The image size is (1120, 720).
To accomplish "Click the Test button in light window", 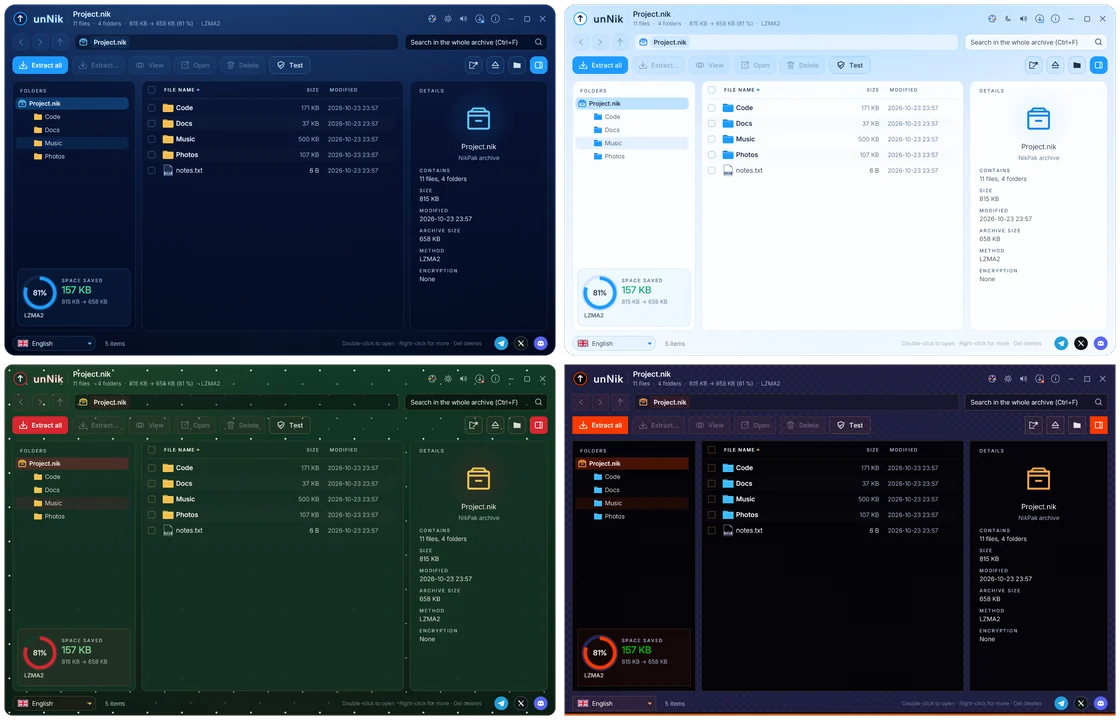I will point(850,65).
